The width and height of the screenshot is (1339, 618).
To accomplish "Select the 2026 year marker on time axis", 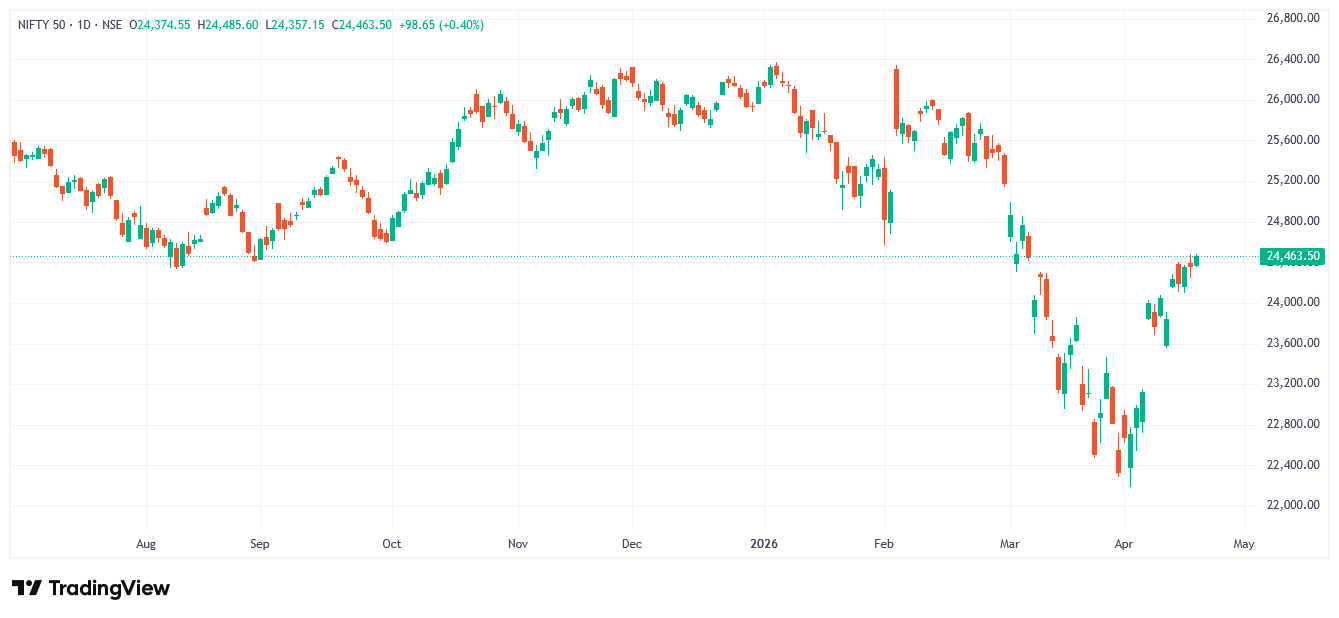I will 764,544.
